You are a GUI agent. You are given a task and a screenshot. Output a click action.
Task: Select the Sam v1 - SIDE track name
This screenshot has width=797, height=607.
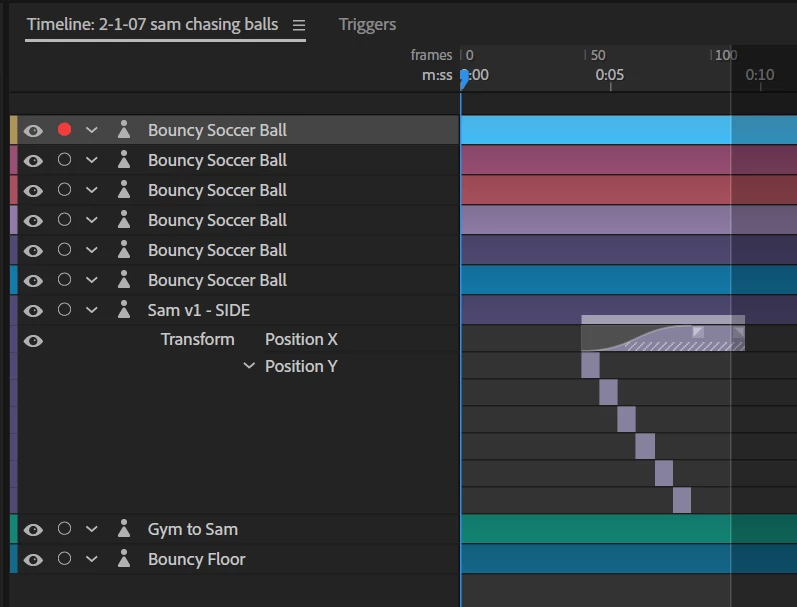click(199, 310)
